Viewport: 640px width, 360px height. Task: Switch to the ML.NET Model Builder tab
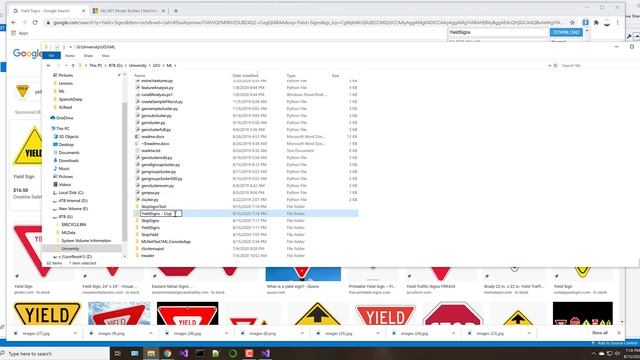128,11
